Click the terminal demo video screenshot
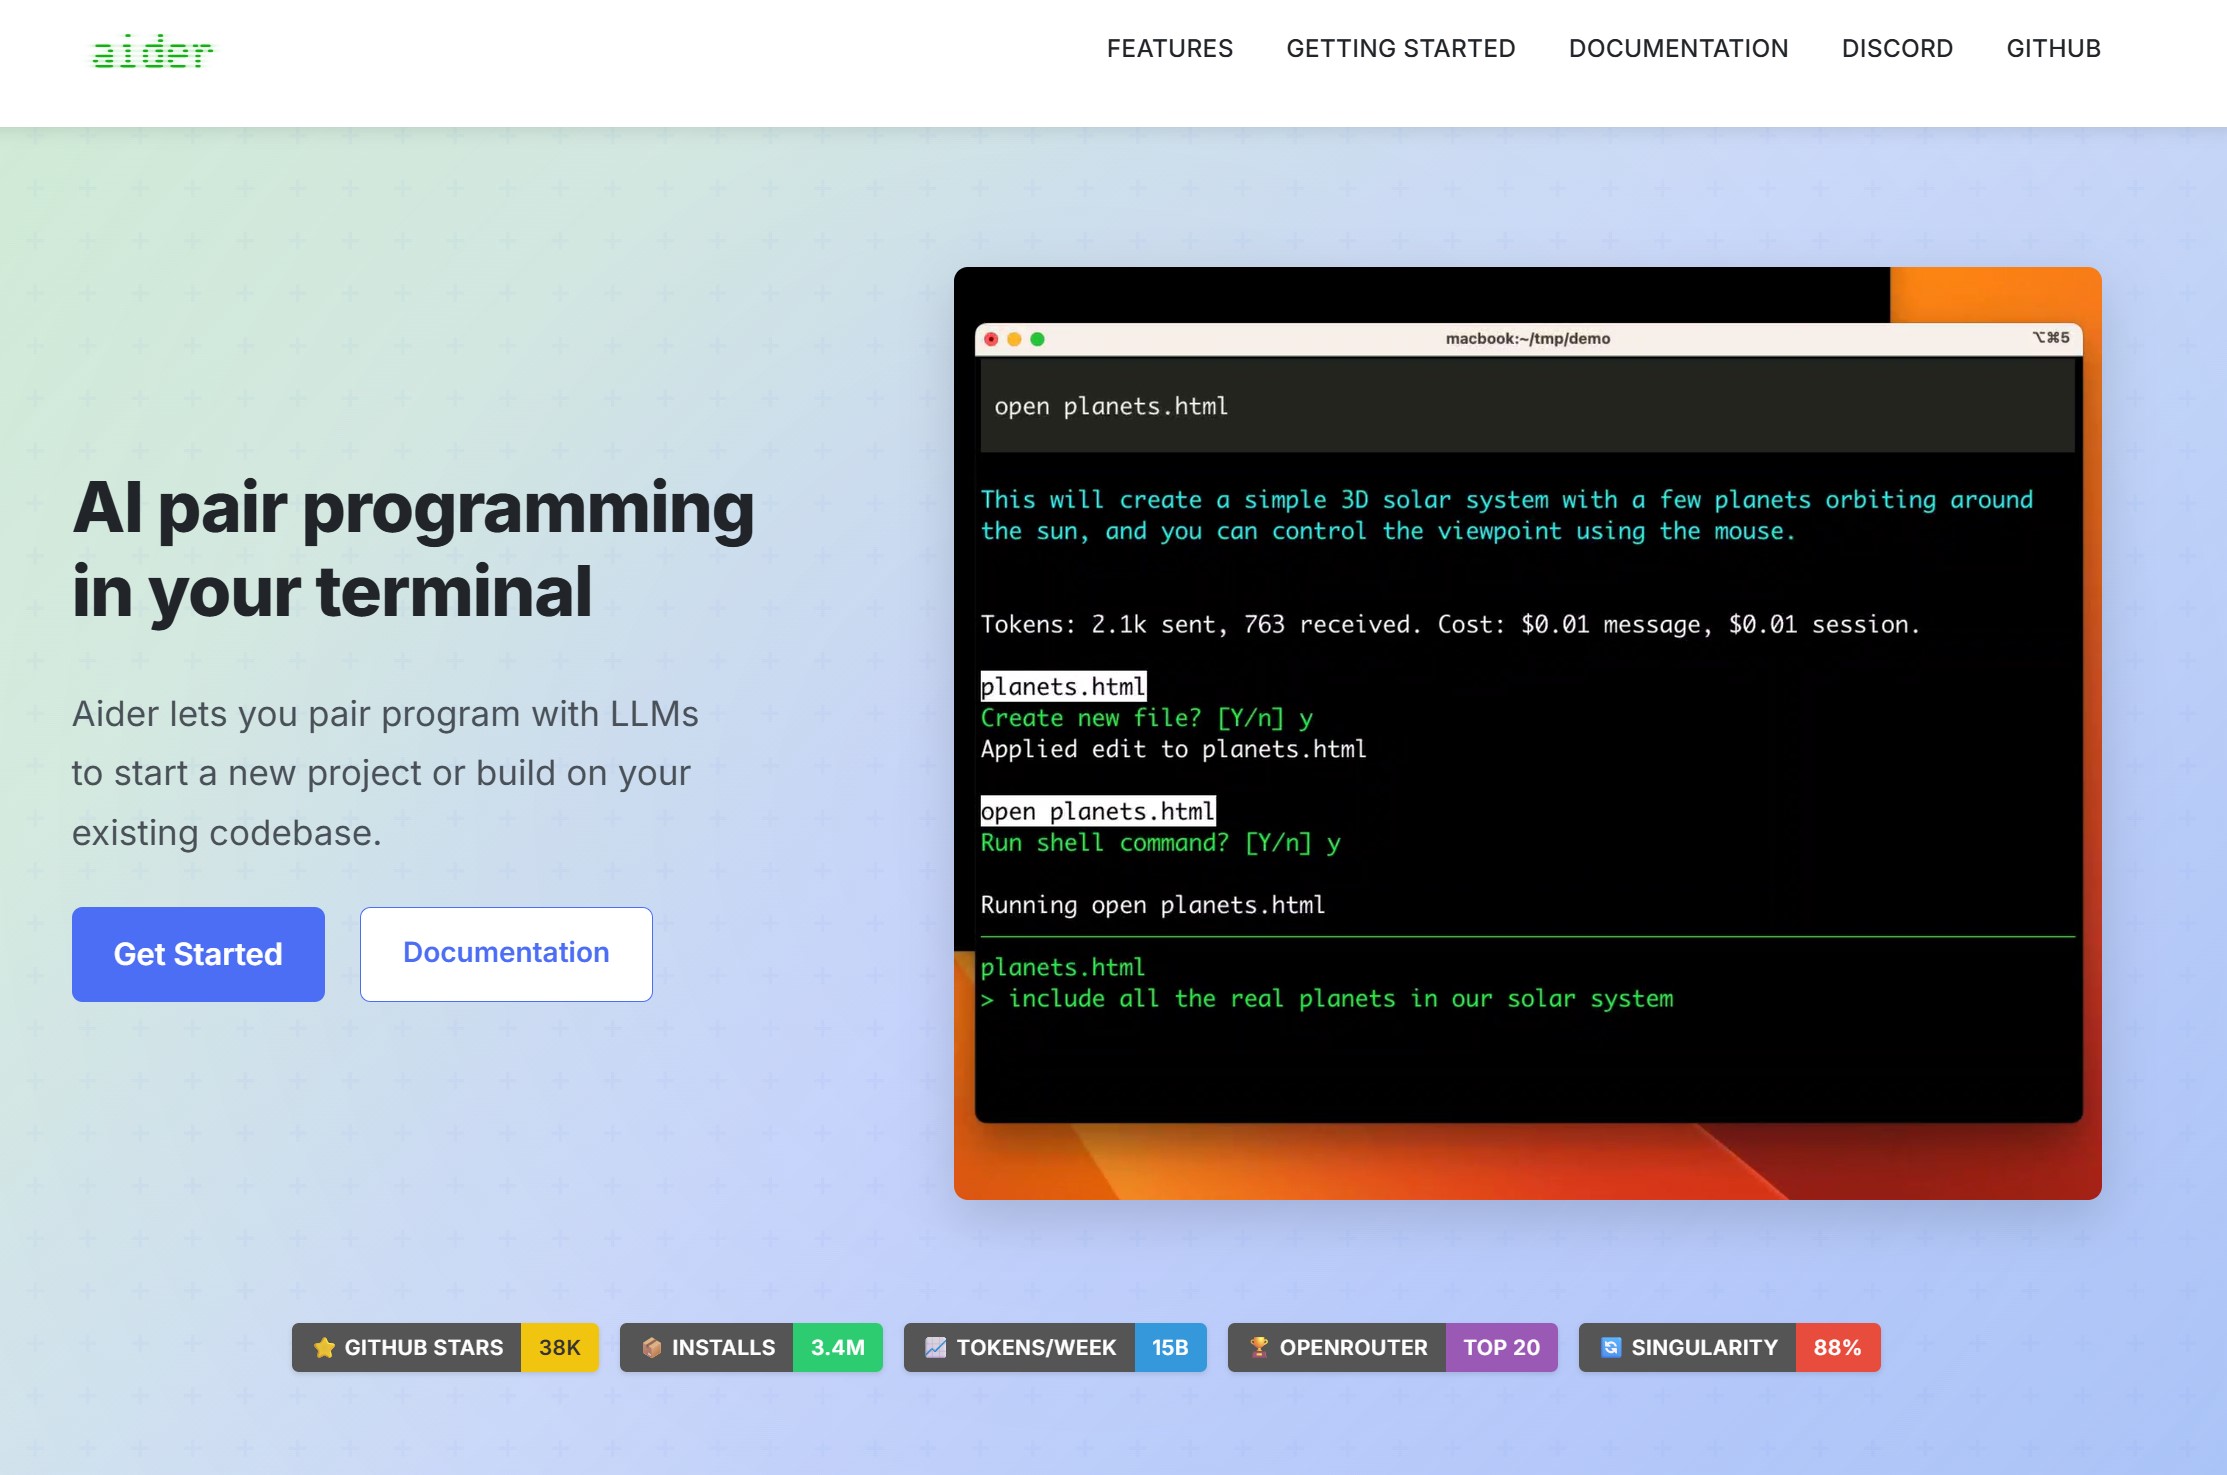The width and height of the screenshot is (2227, 1475). click(1527, 733)
